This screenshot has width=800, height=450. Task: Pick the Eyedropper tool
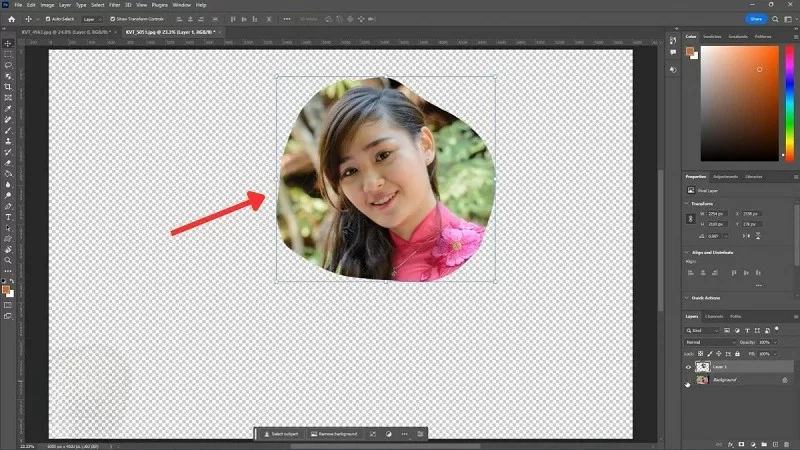click(x=9, y=108)
